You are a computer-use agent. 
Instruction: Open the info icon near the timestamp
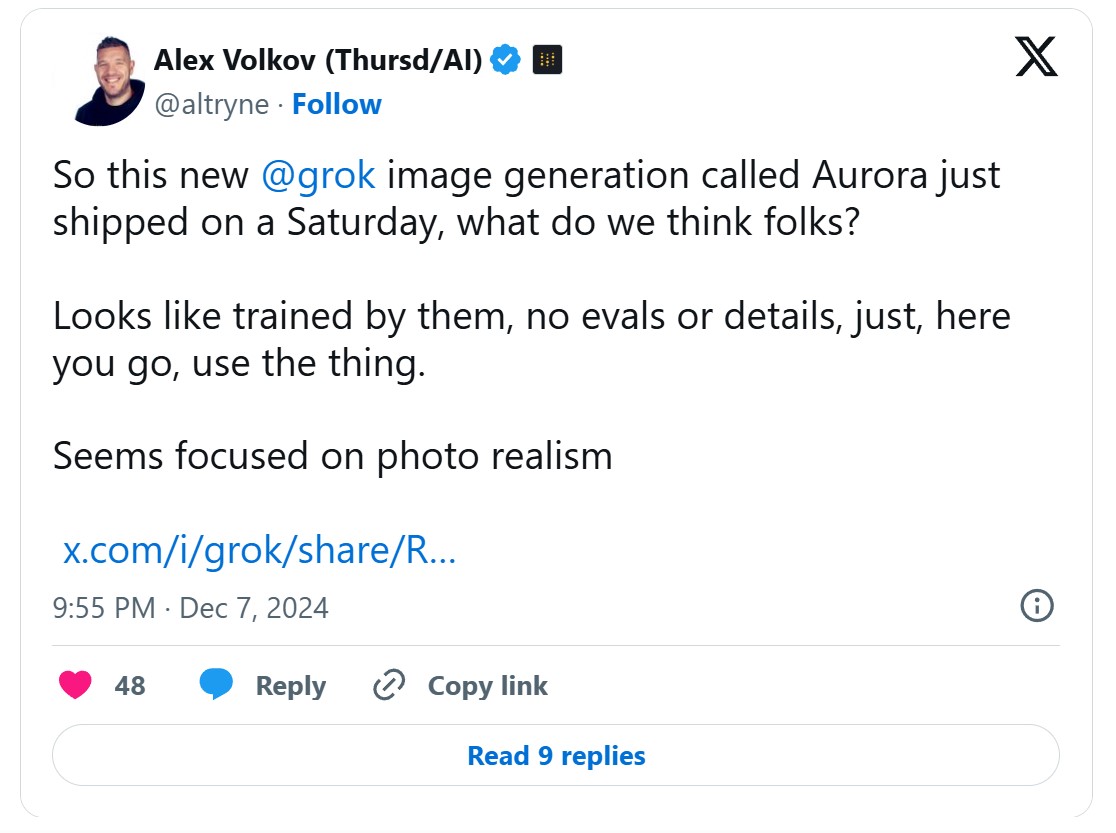1037,606
